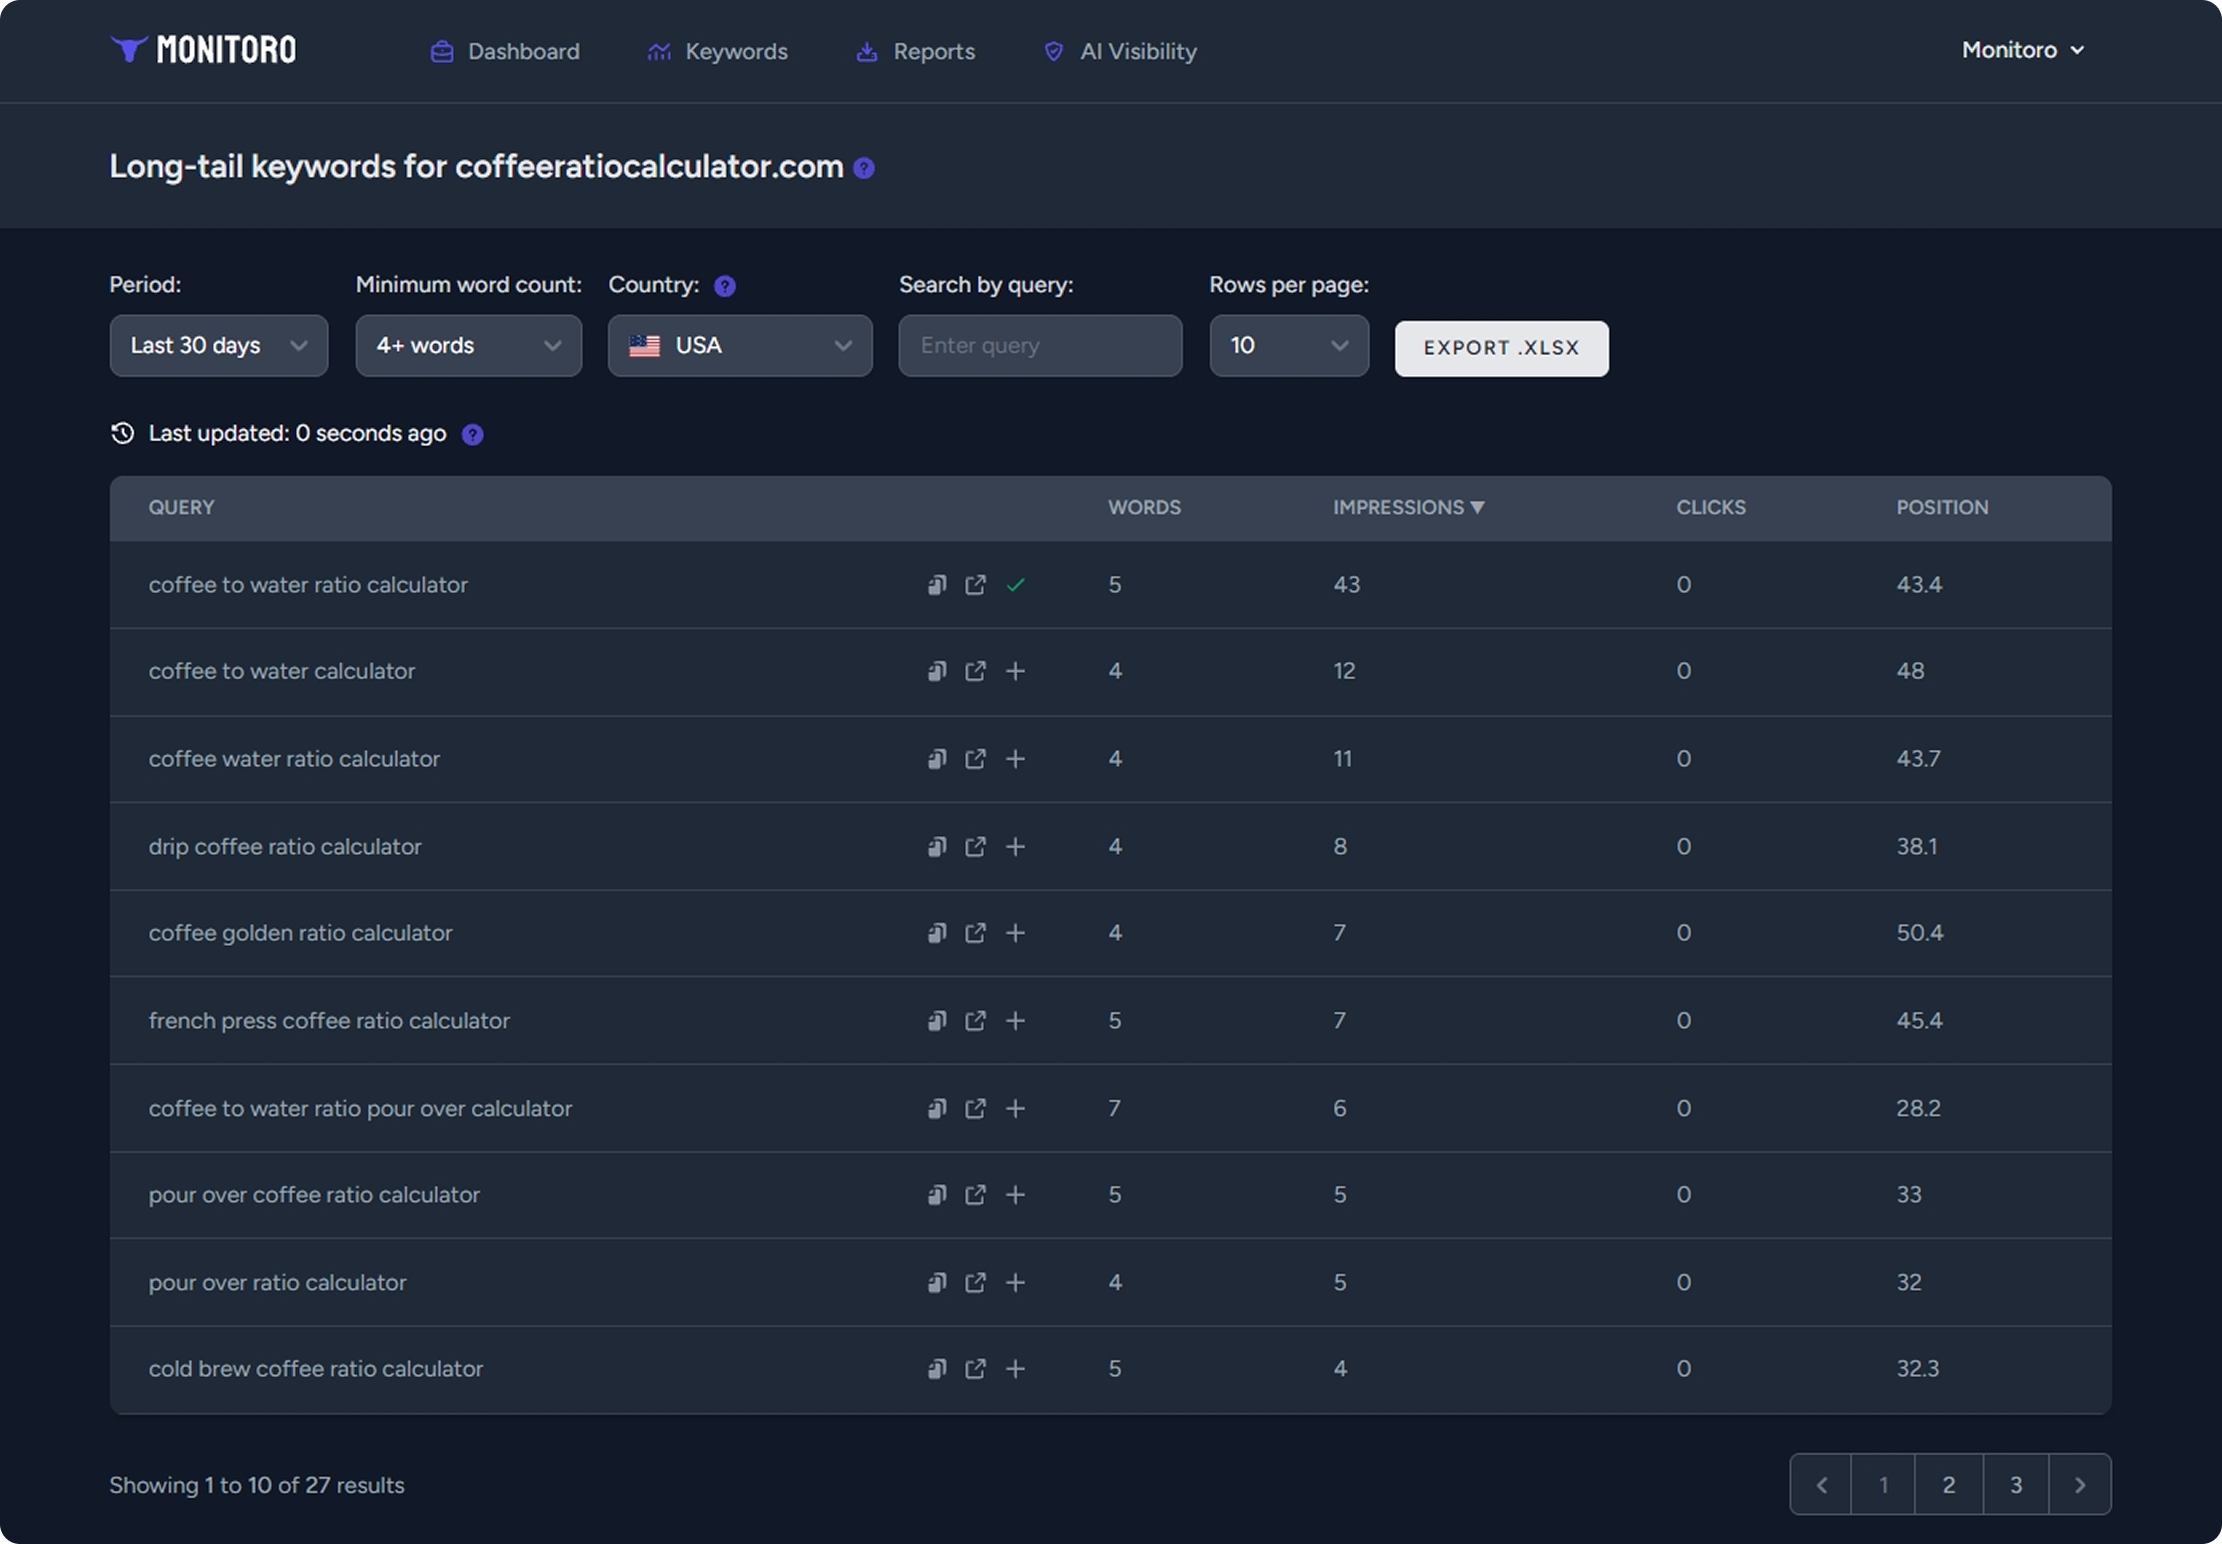Screen dimensions: 2222x1544
Task: Go to results page 3
Action: tap(2016, 1484)
